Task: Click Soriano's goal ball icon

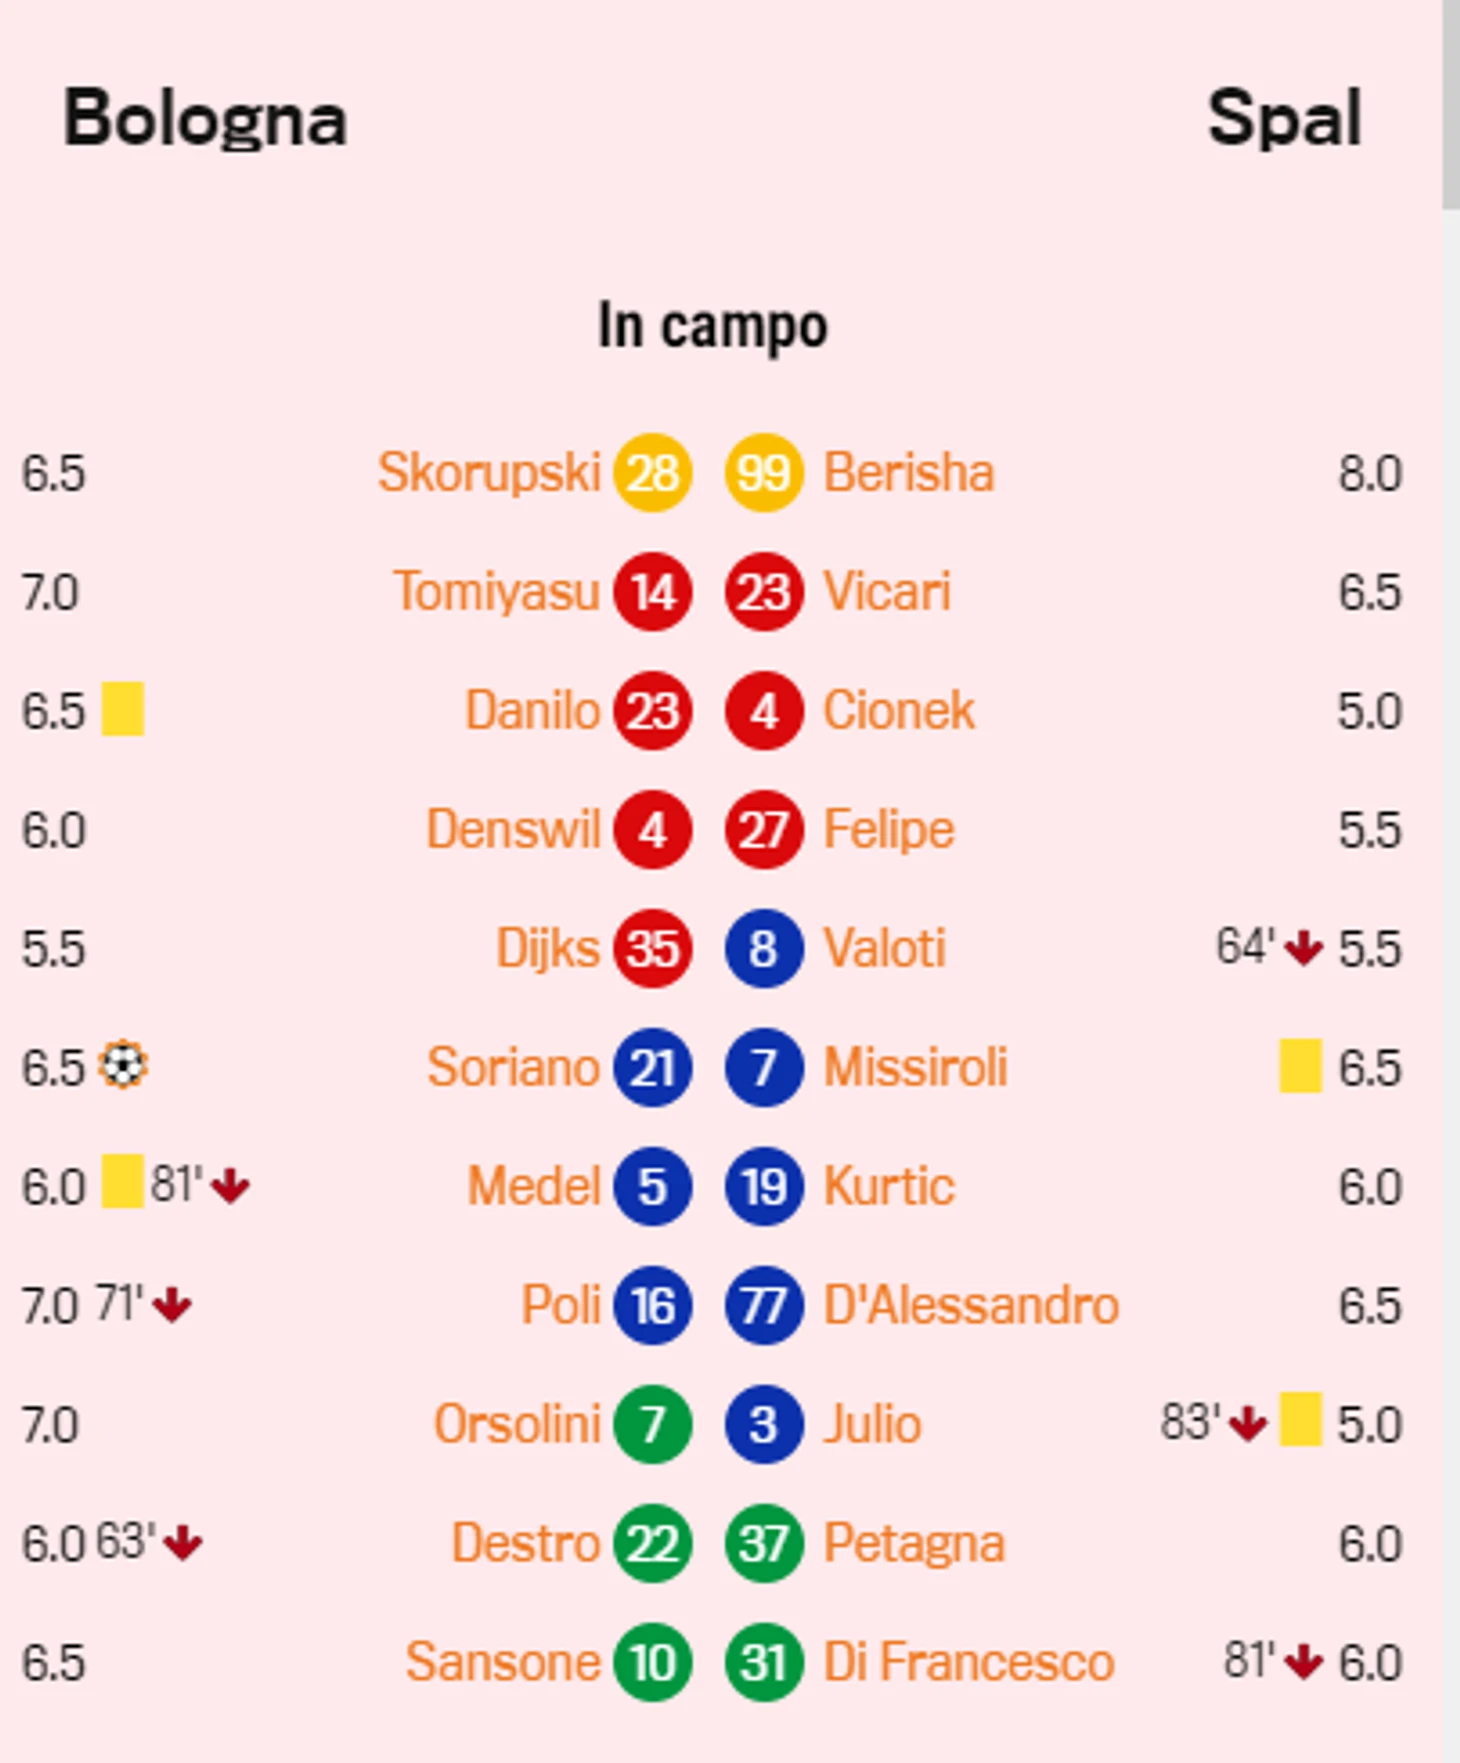Action: 123,1065
